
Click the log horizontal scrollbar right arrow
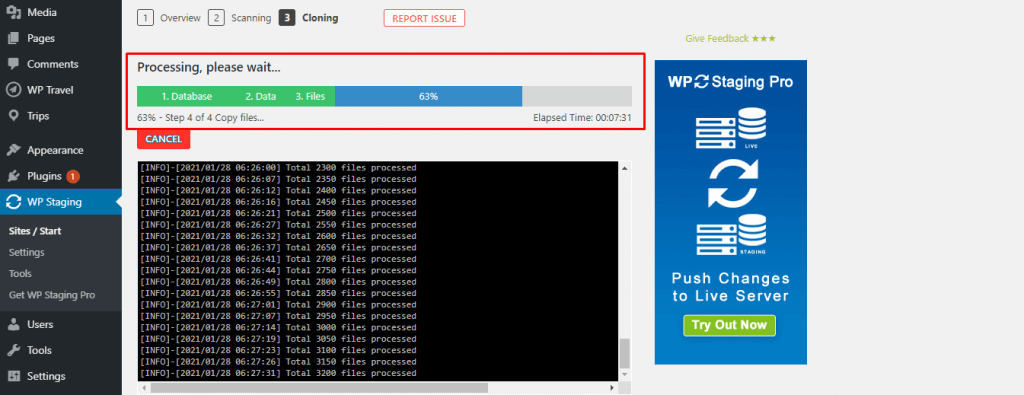point(612,387)
